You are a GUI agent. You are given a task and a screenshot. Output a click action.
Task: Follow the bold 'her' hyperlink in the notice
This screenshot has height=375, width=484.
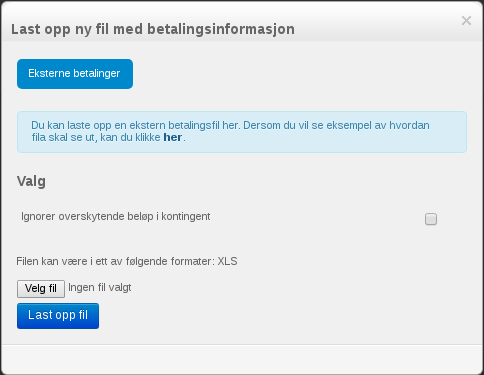172,137
